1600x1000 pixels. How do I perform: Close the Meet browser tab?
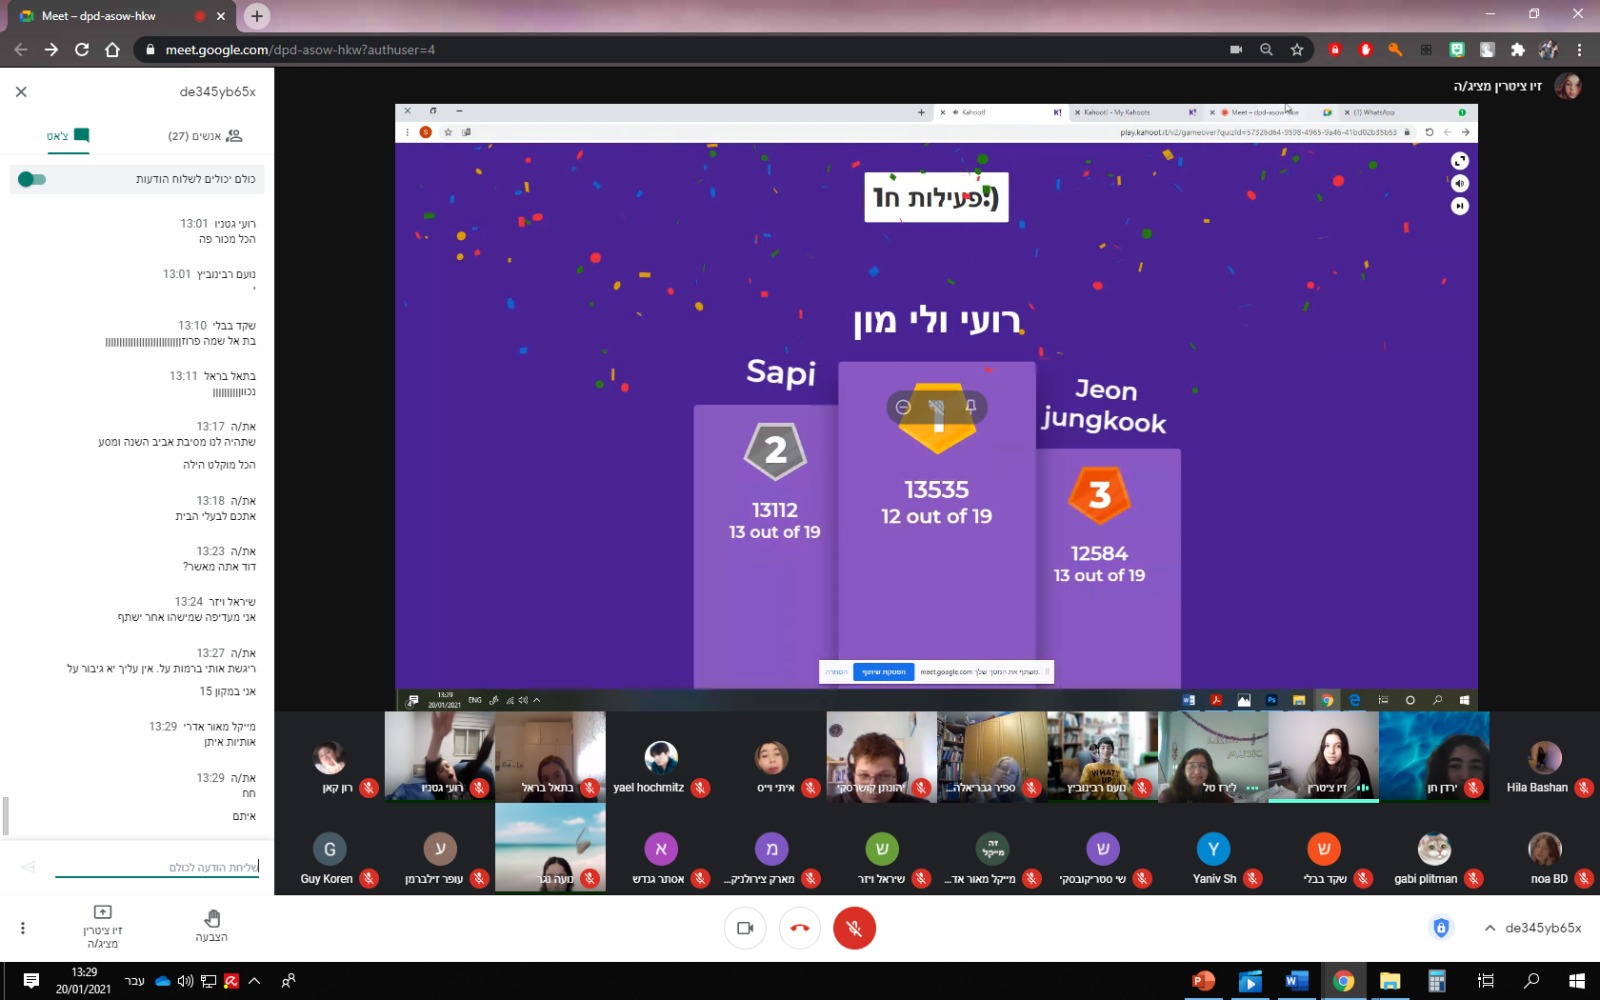coord(221,16)
